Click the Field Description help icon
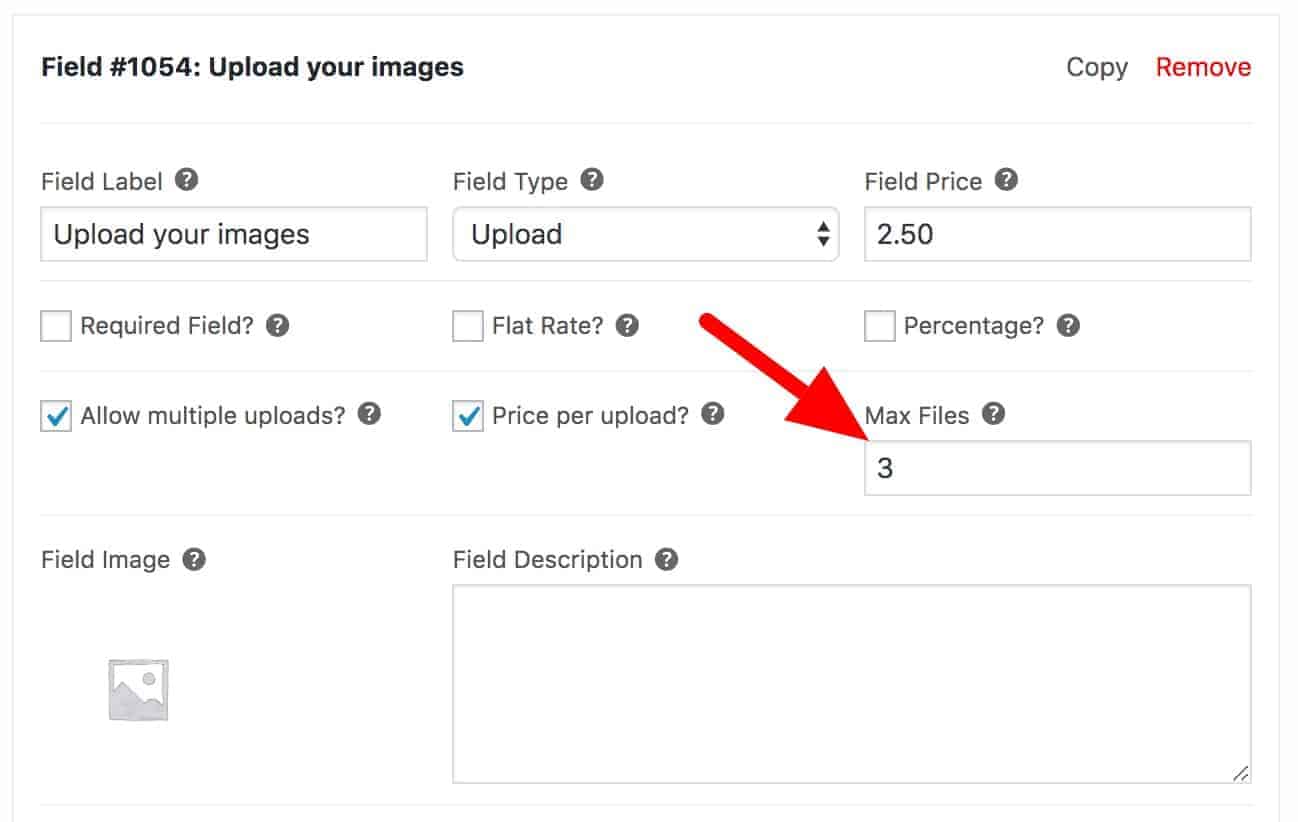Viewport: 1298px width, 822px height. (x=667, y=559)
